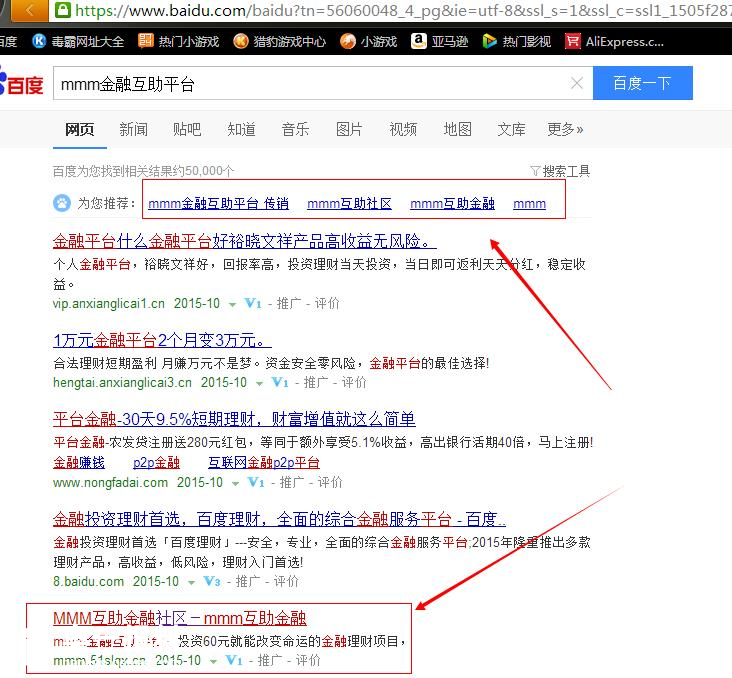Open the 更多» more categories menu
732x678 pixels.
[x=565, y=129]
